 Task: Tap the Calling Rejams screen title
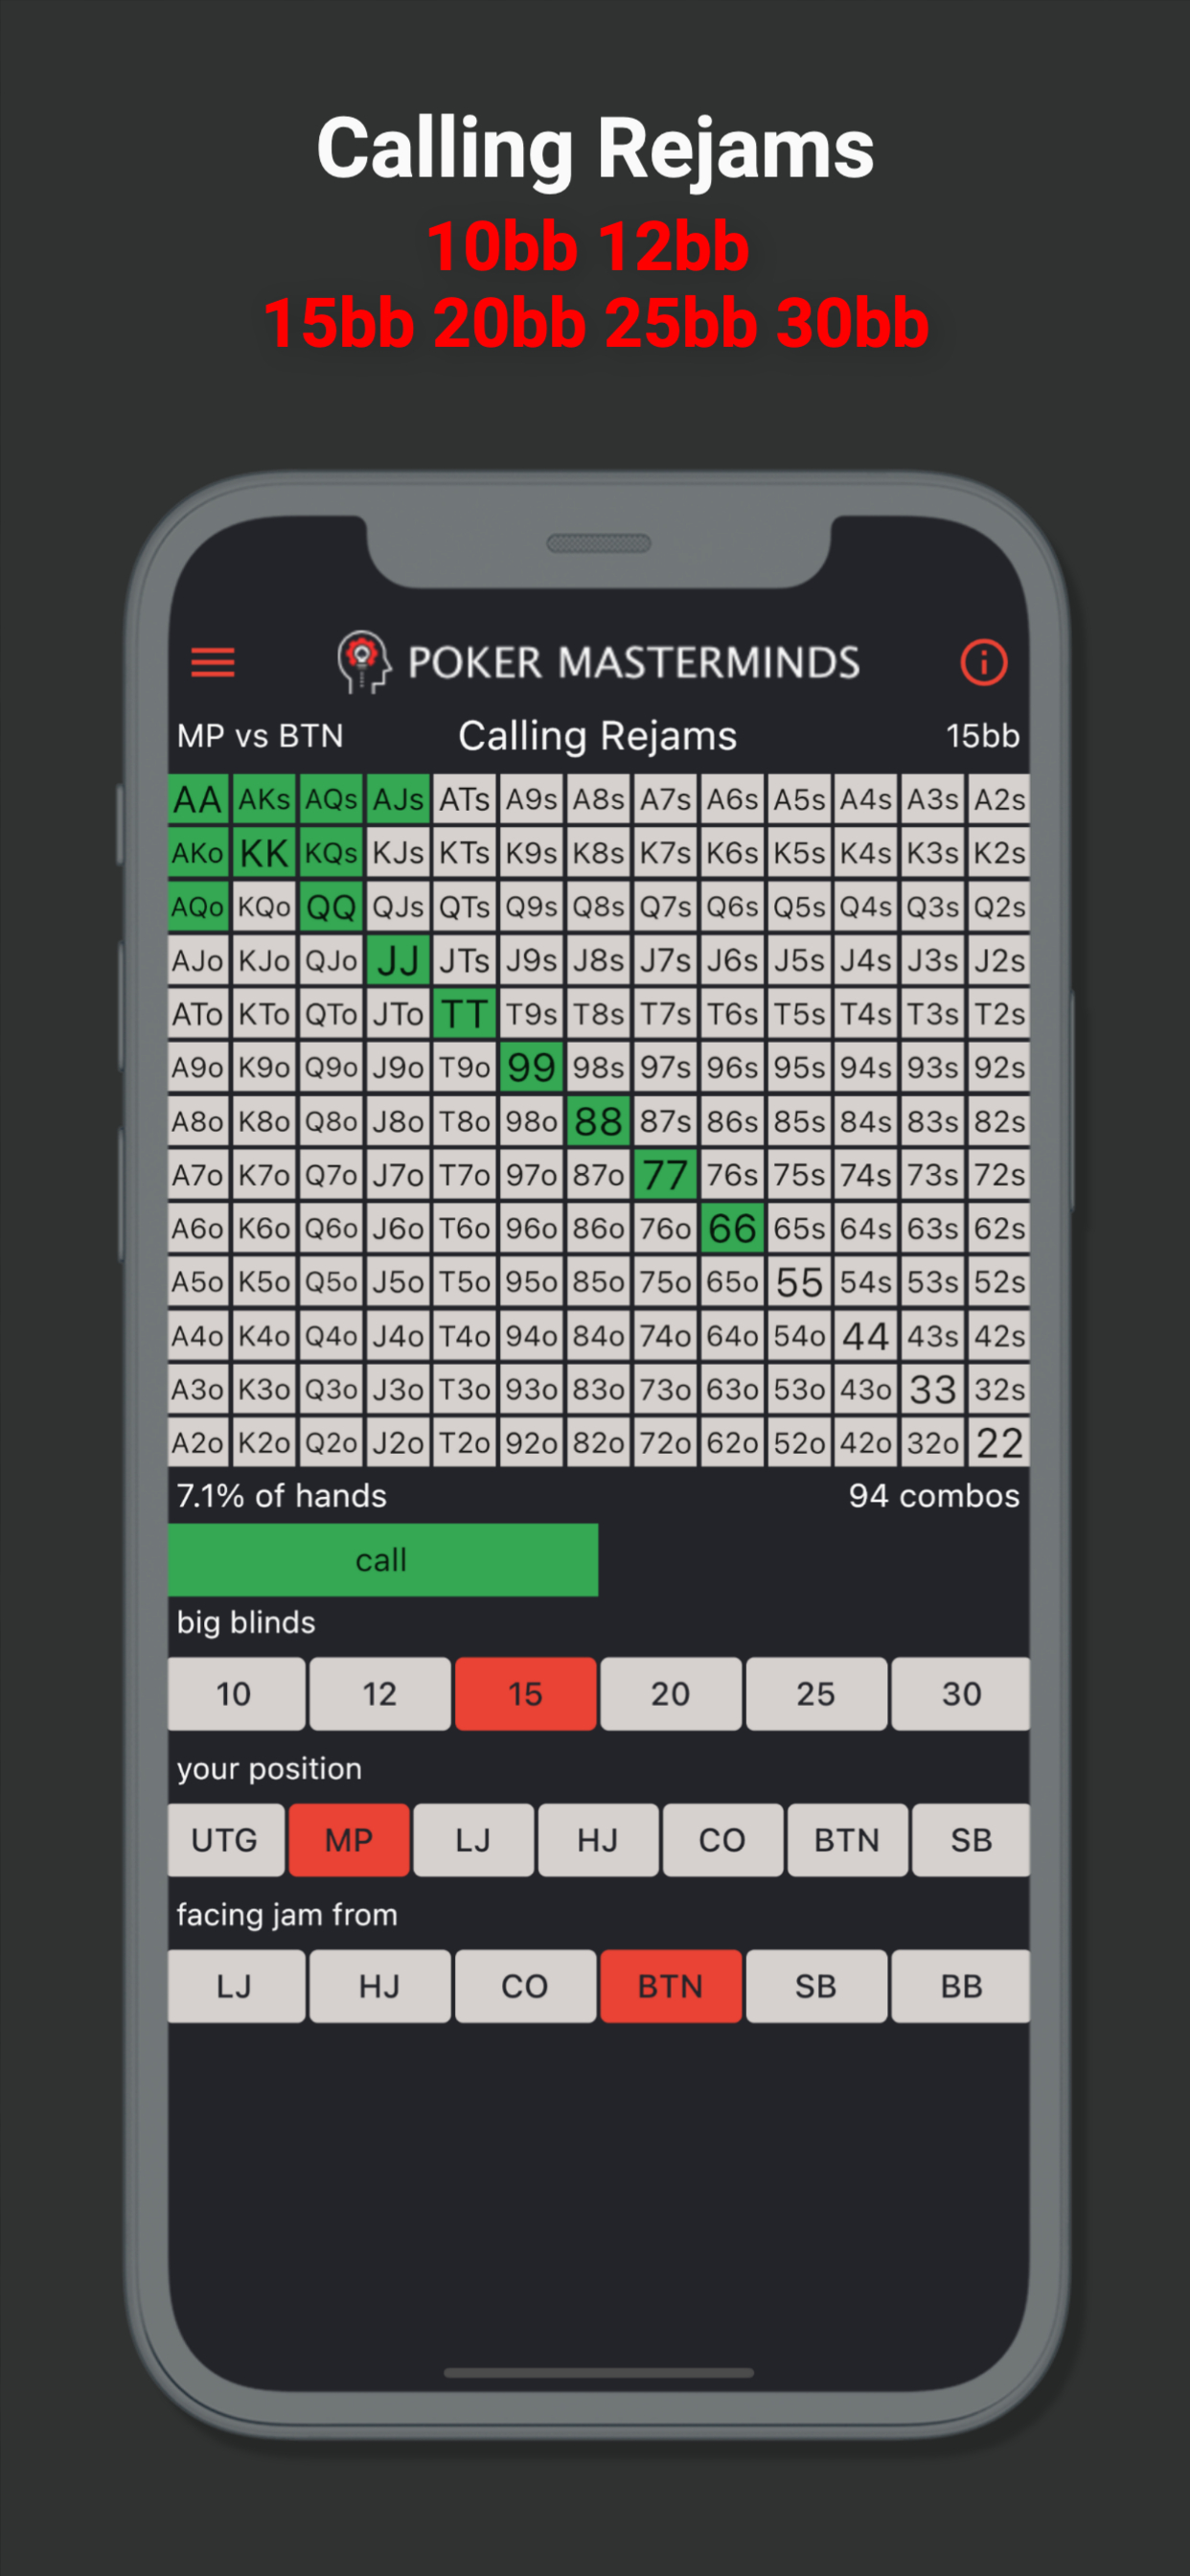click(597, 736)
